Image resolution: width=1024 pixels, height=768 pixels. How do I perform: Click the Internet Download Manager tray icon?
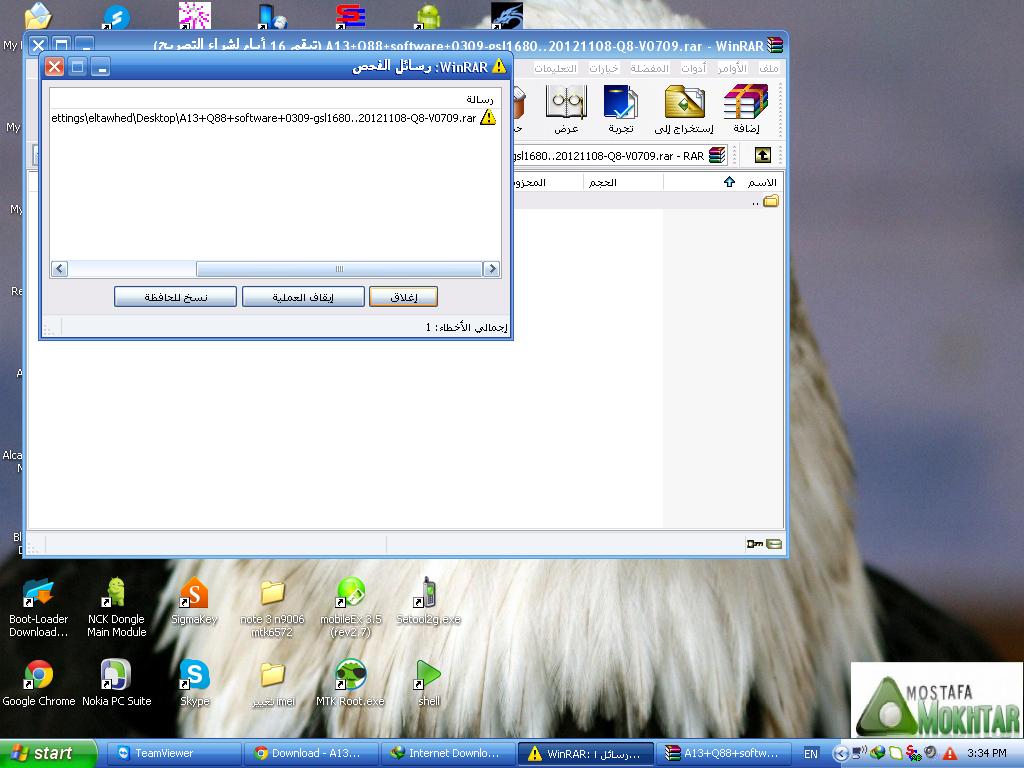click(x=877, y=753)
